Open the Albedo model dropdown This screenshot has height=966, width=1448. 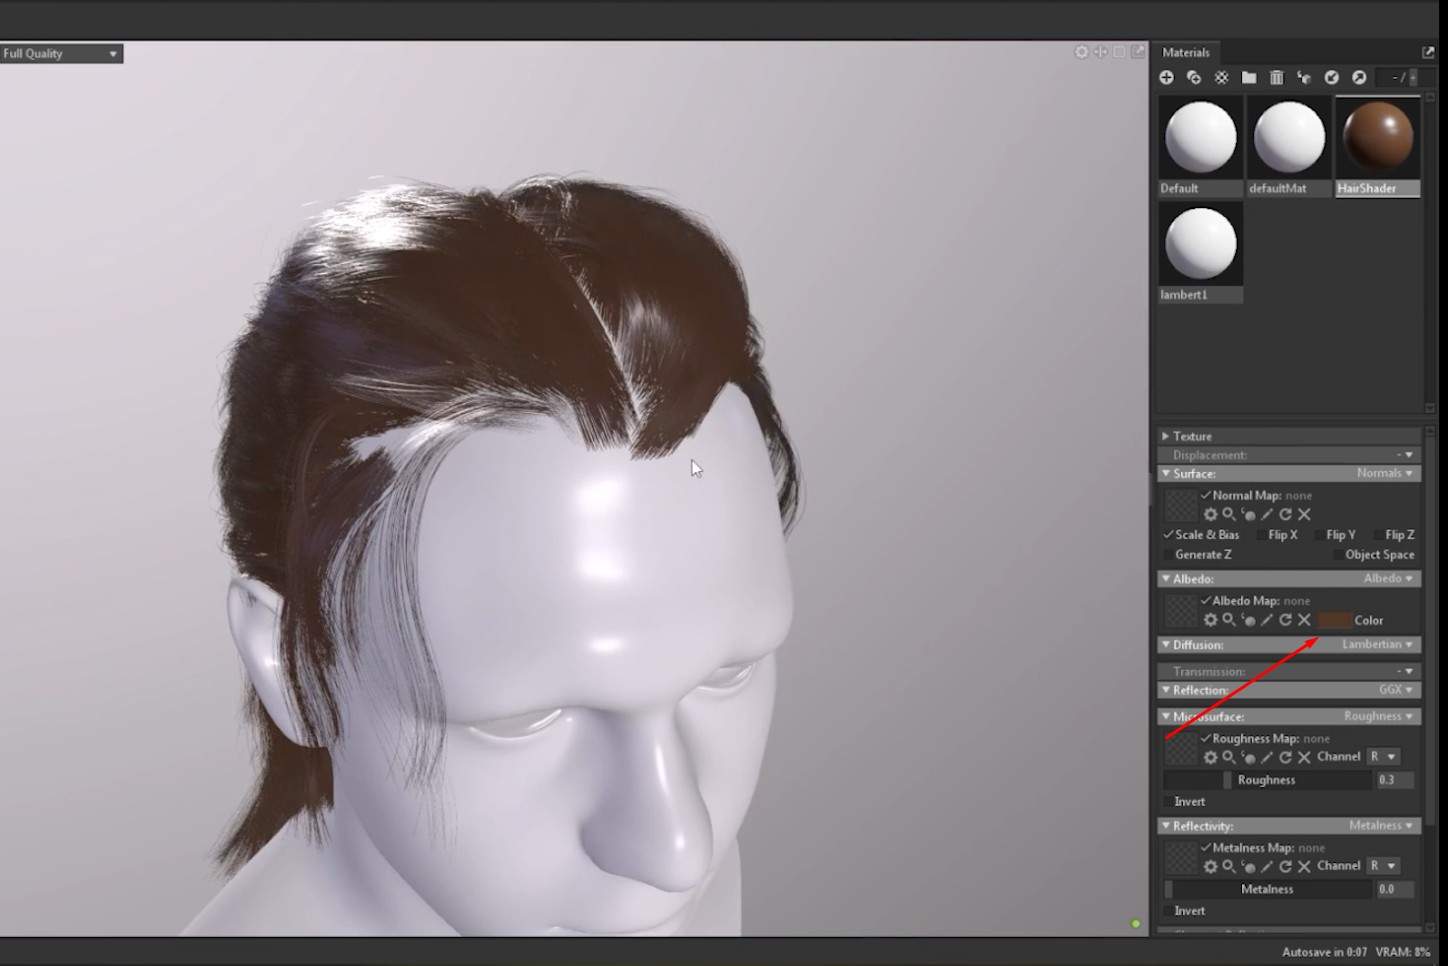[x=1389, y=579]
